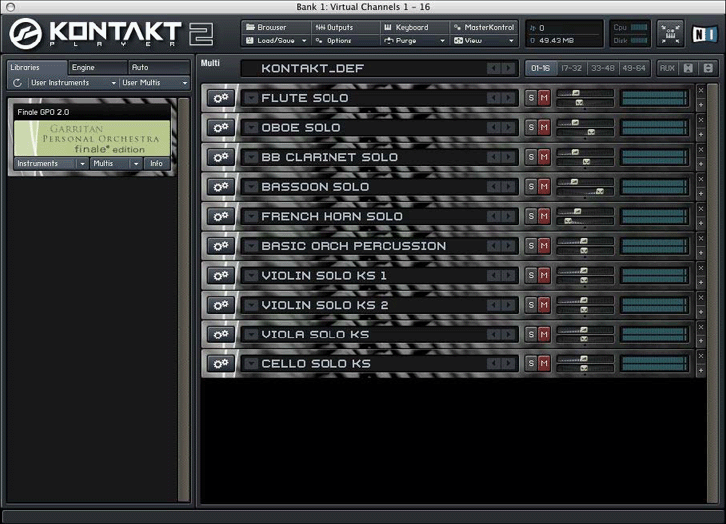This screenshot has height=524, width=726.
Task: Click the GPO library Info button
Action: [x=156, y=164]
